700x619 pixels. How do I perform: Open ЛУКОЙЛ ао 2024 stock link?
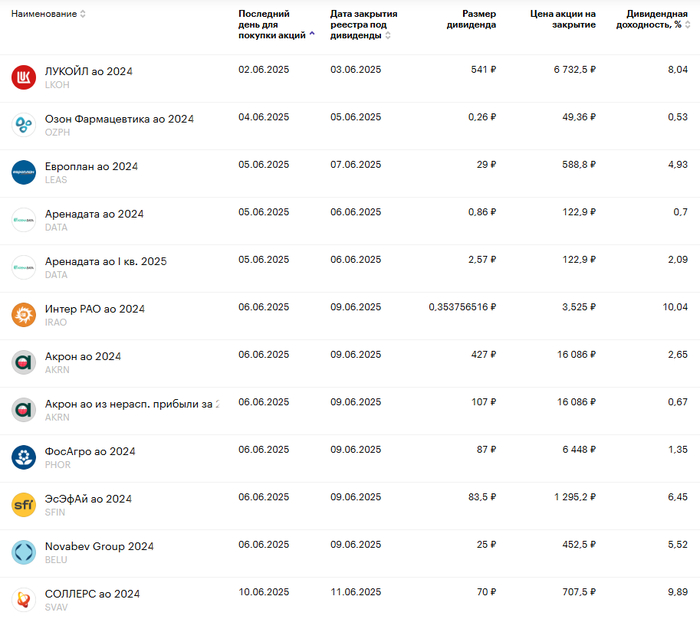(x=88, y=71)
